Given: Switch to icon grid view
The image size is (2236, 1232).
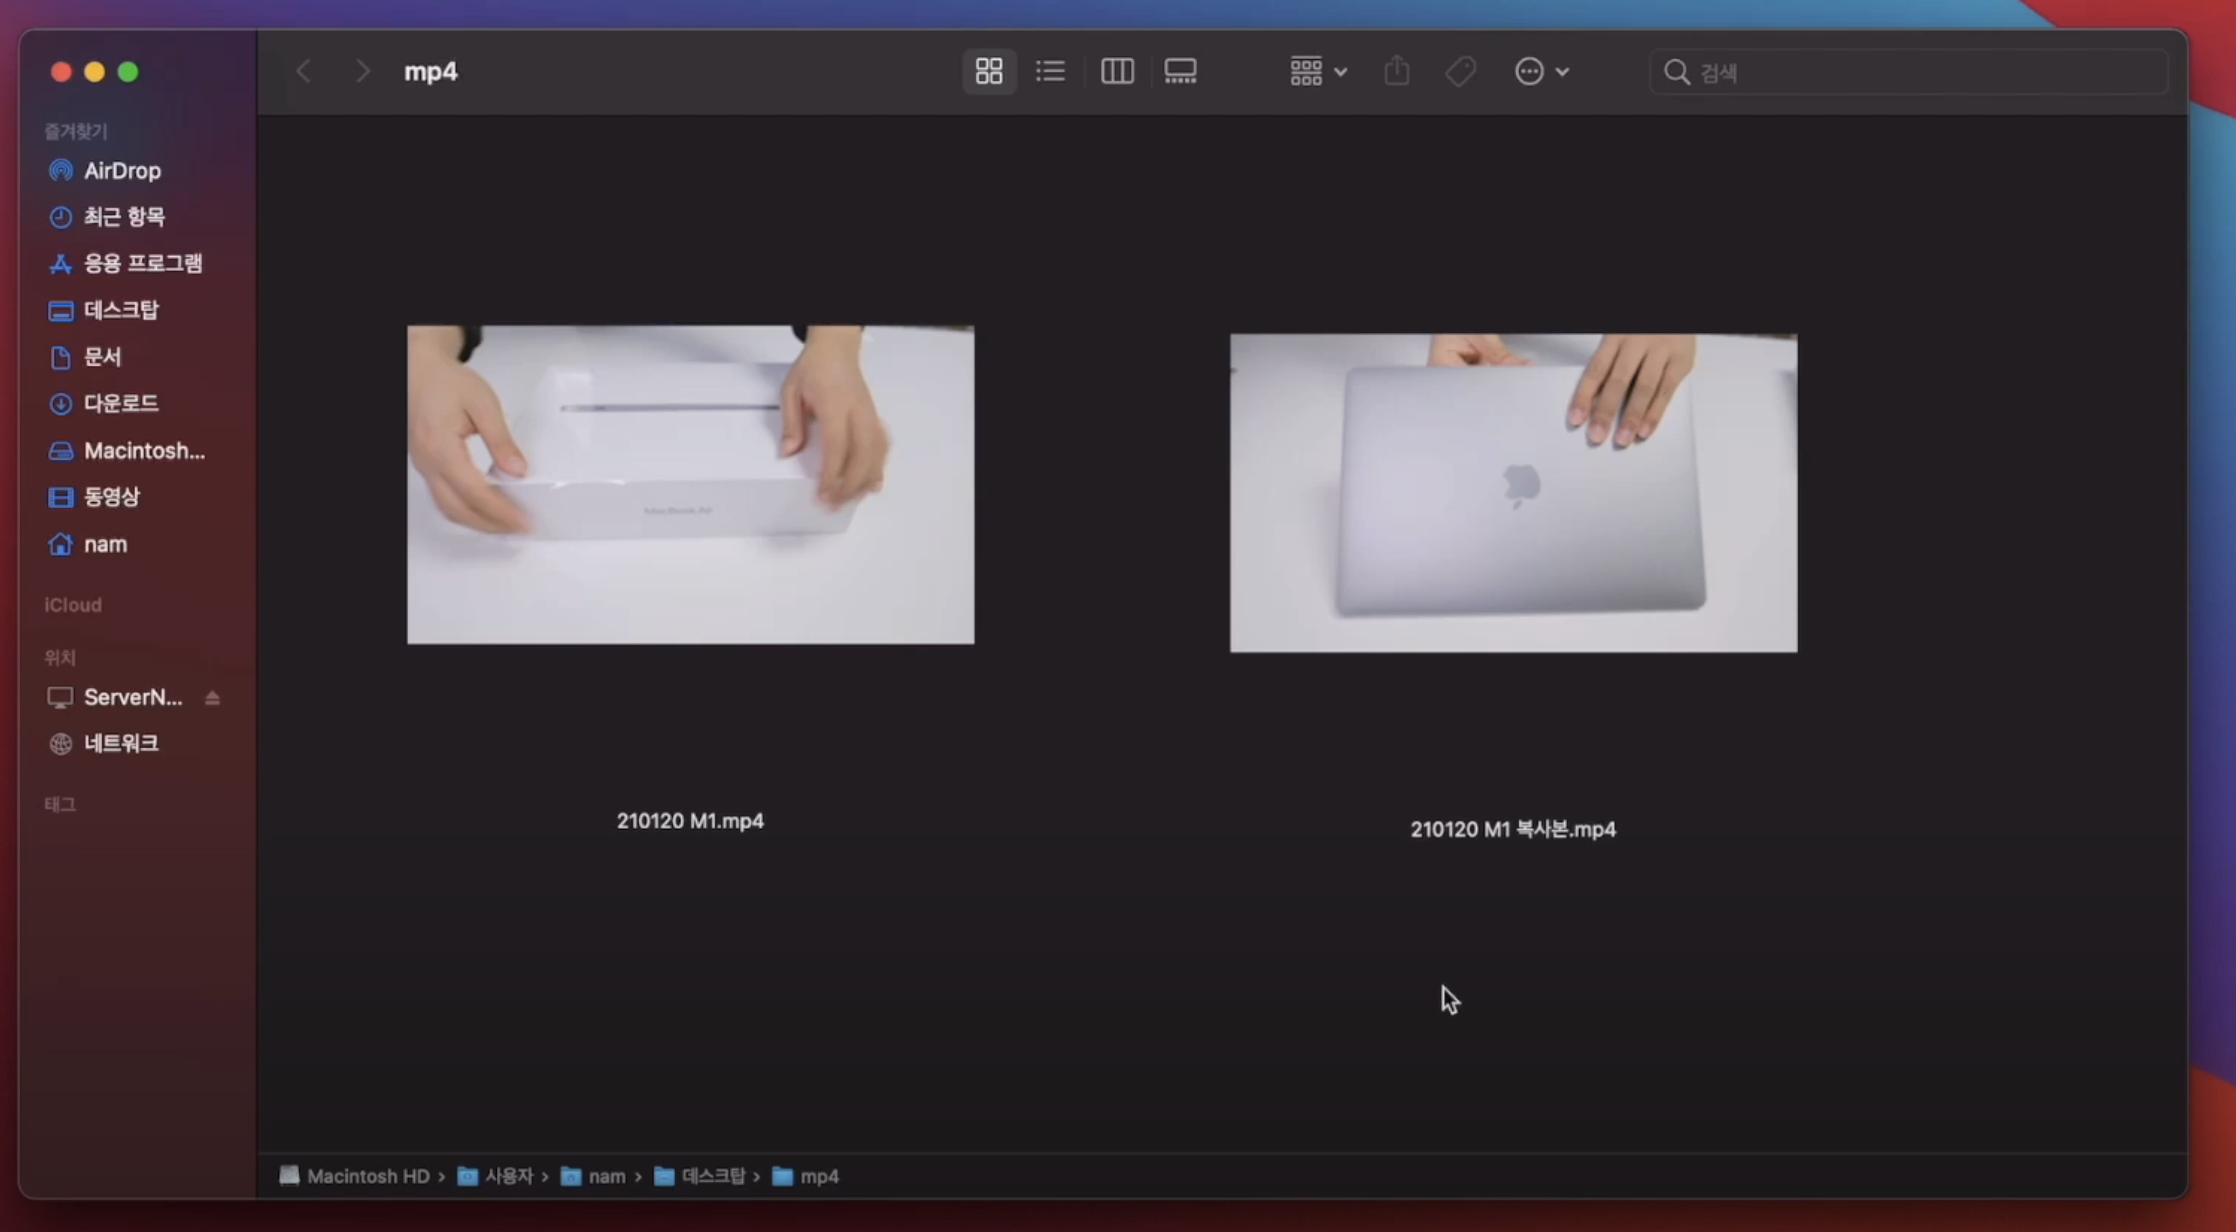Looking at the screenshot, I should tap(988, 71).
